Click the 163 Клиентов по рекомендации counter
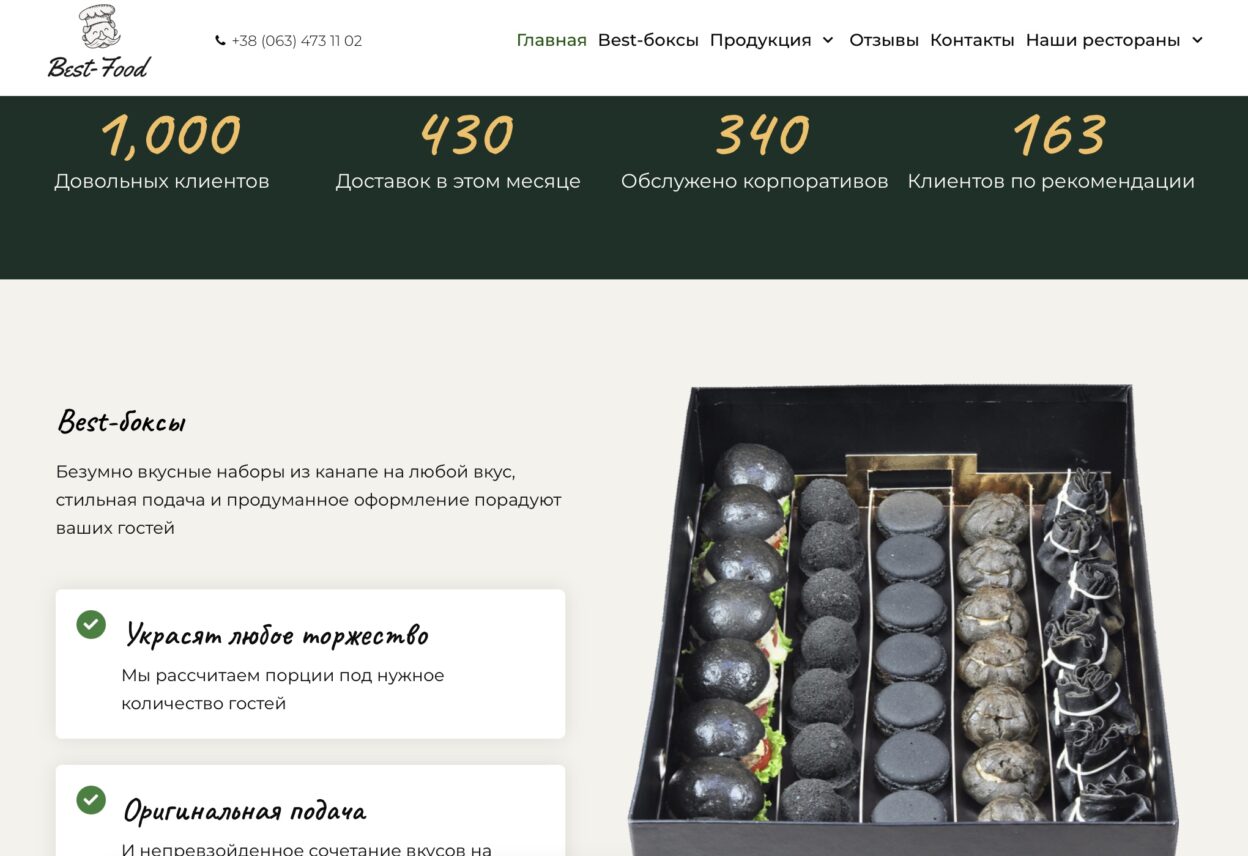 point(1051,151)
